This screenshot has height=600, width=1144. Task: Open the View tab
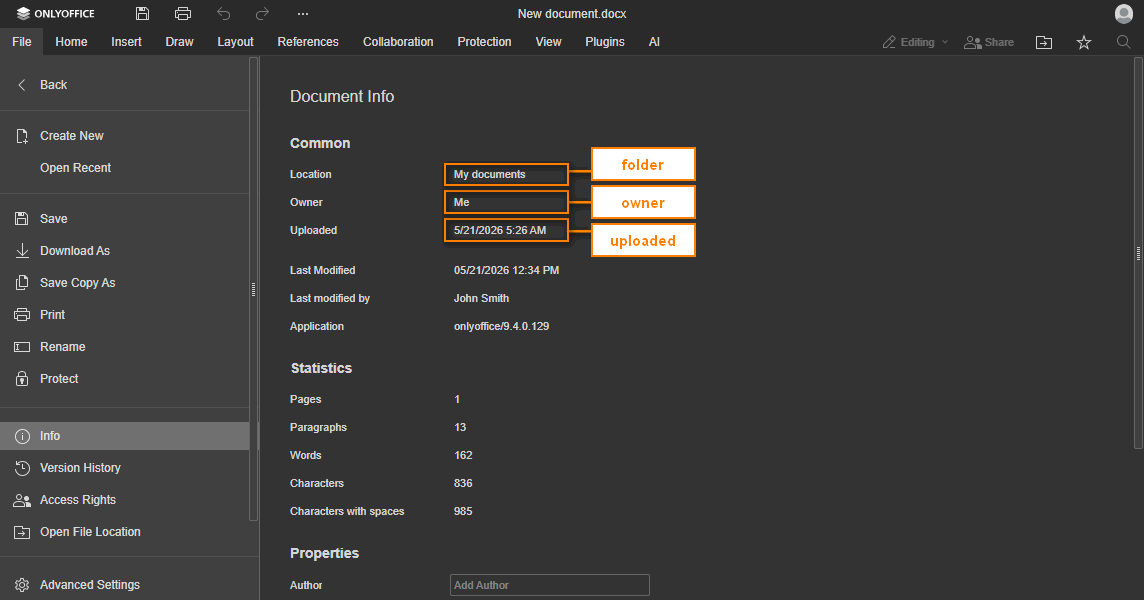(549, 42)
